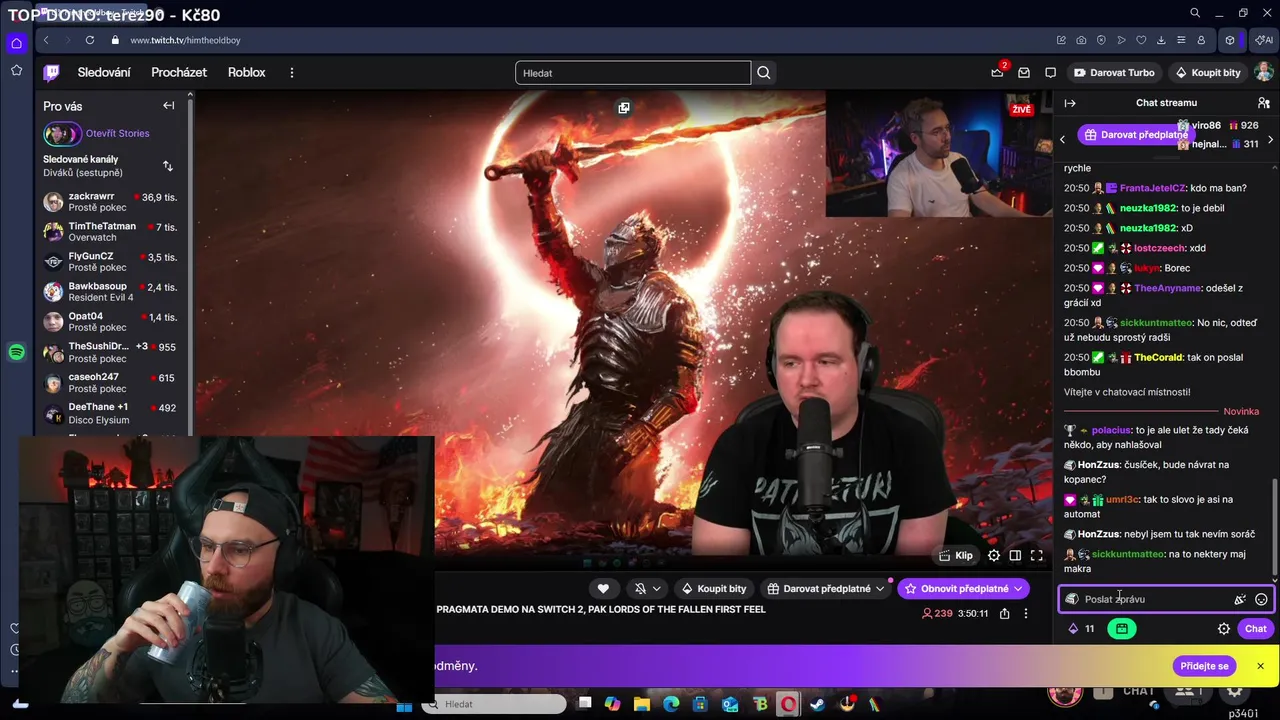Click Darovat Turbo button
The height and width of the screenshot is (720, 1280).
pyautogui.click(x=1114, y=72)
